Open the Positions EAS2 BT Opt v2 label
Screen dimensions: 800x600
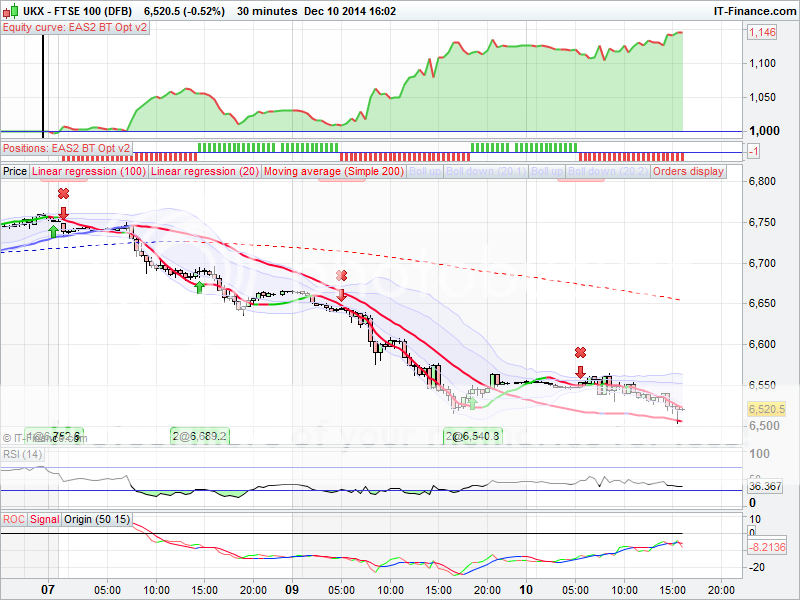66,148
